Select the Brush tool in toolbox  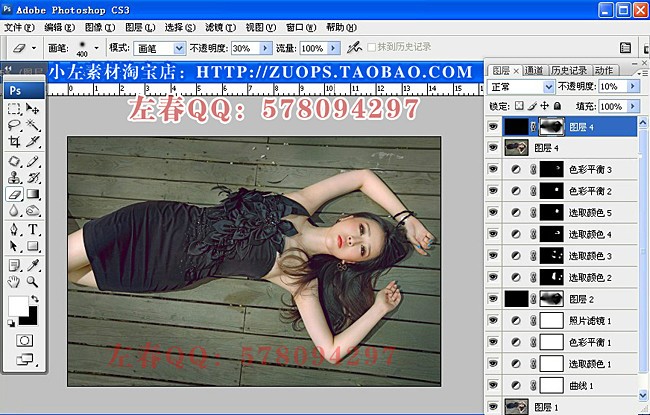(32, 161)
